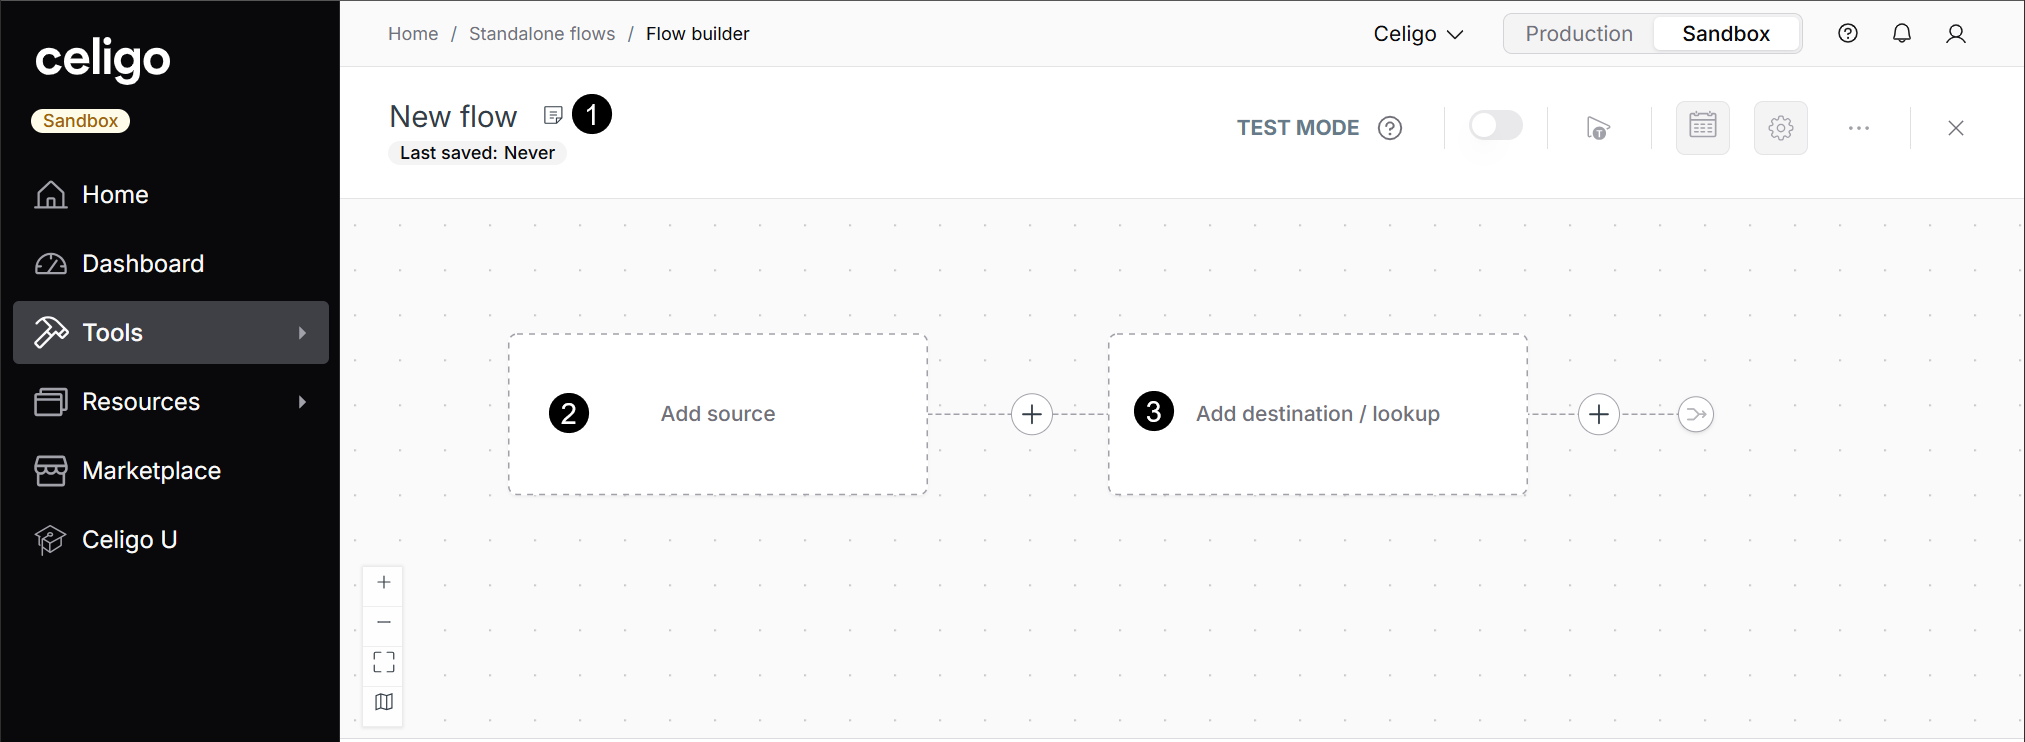2025x742 pixels.
Task: Expand the Tools menu in sidebar
Action: 171,333
